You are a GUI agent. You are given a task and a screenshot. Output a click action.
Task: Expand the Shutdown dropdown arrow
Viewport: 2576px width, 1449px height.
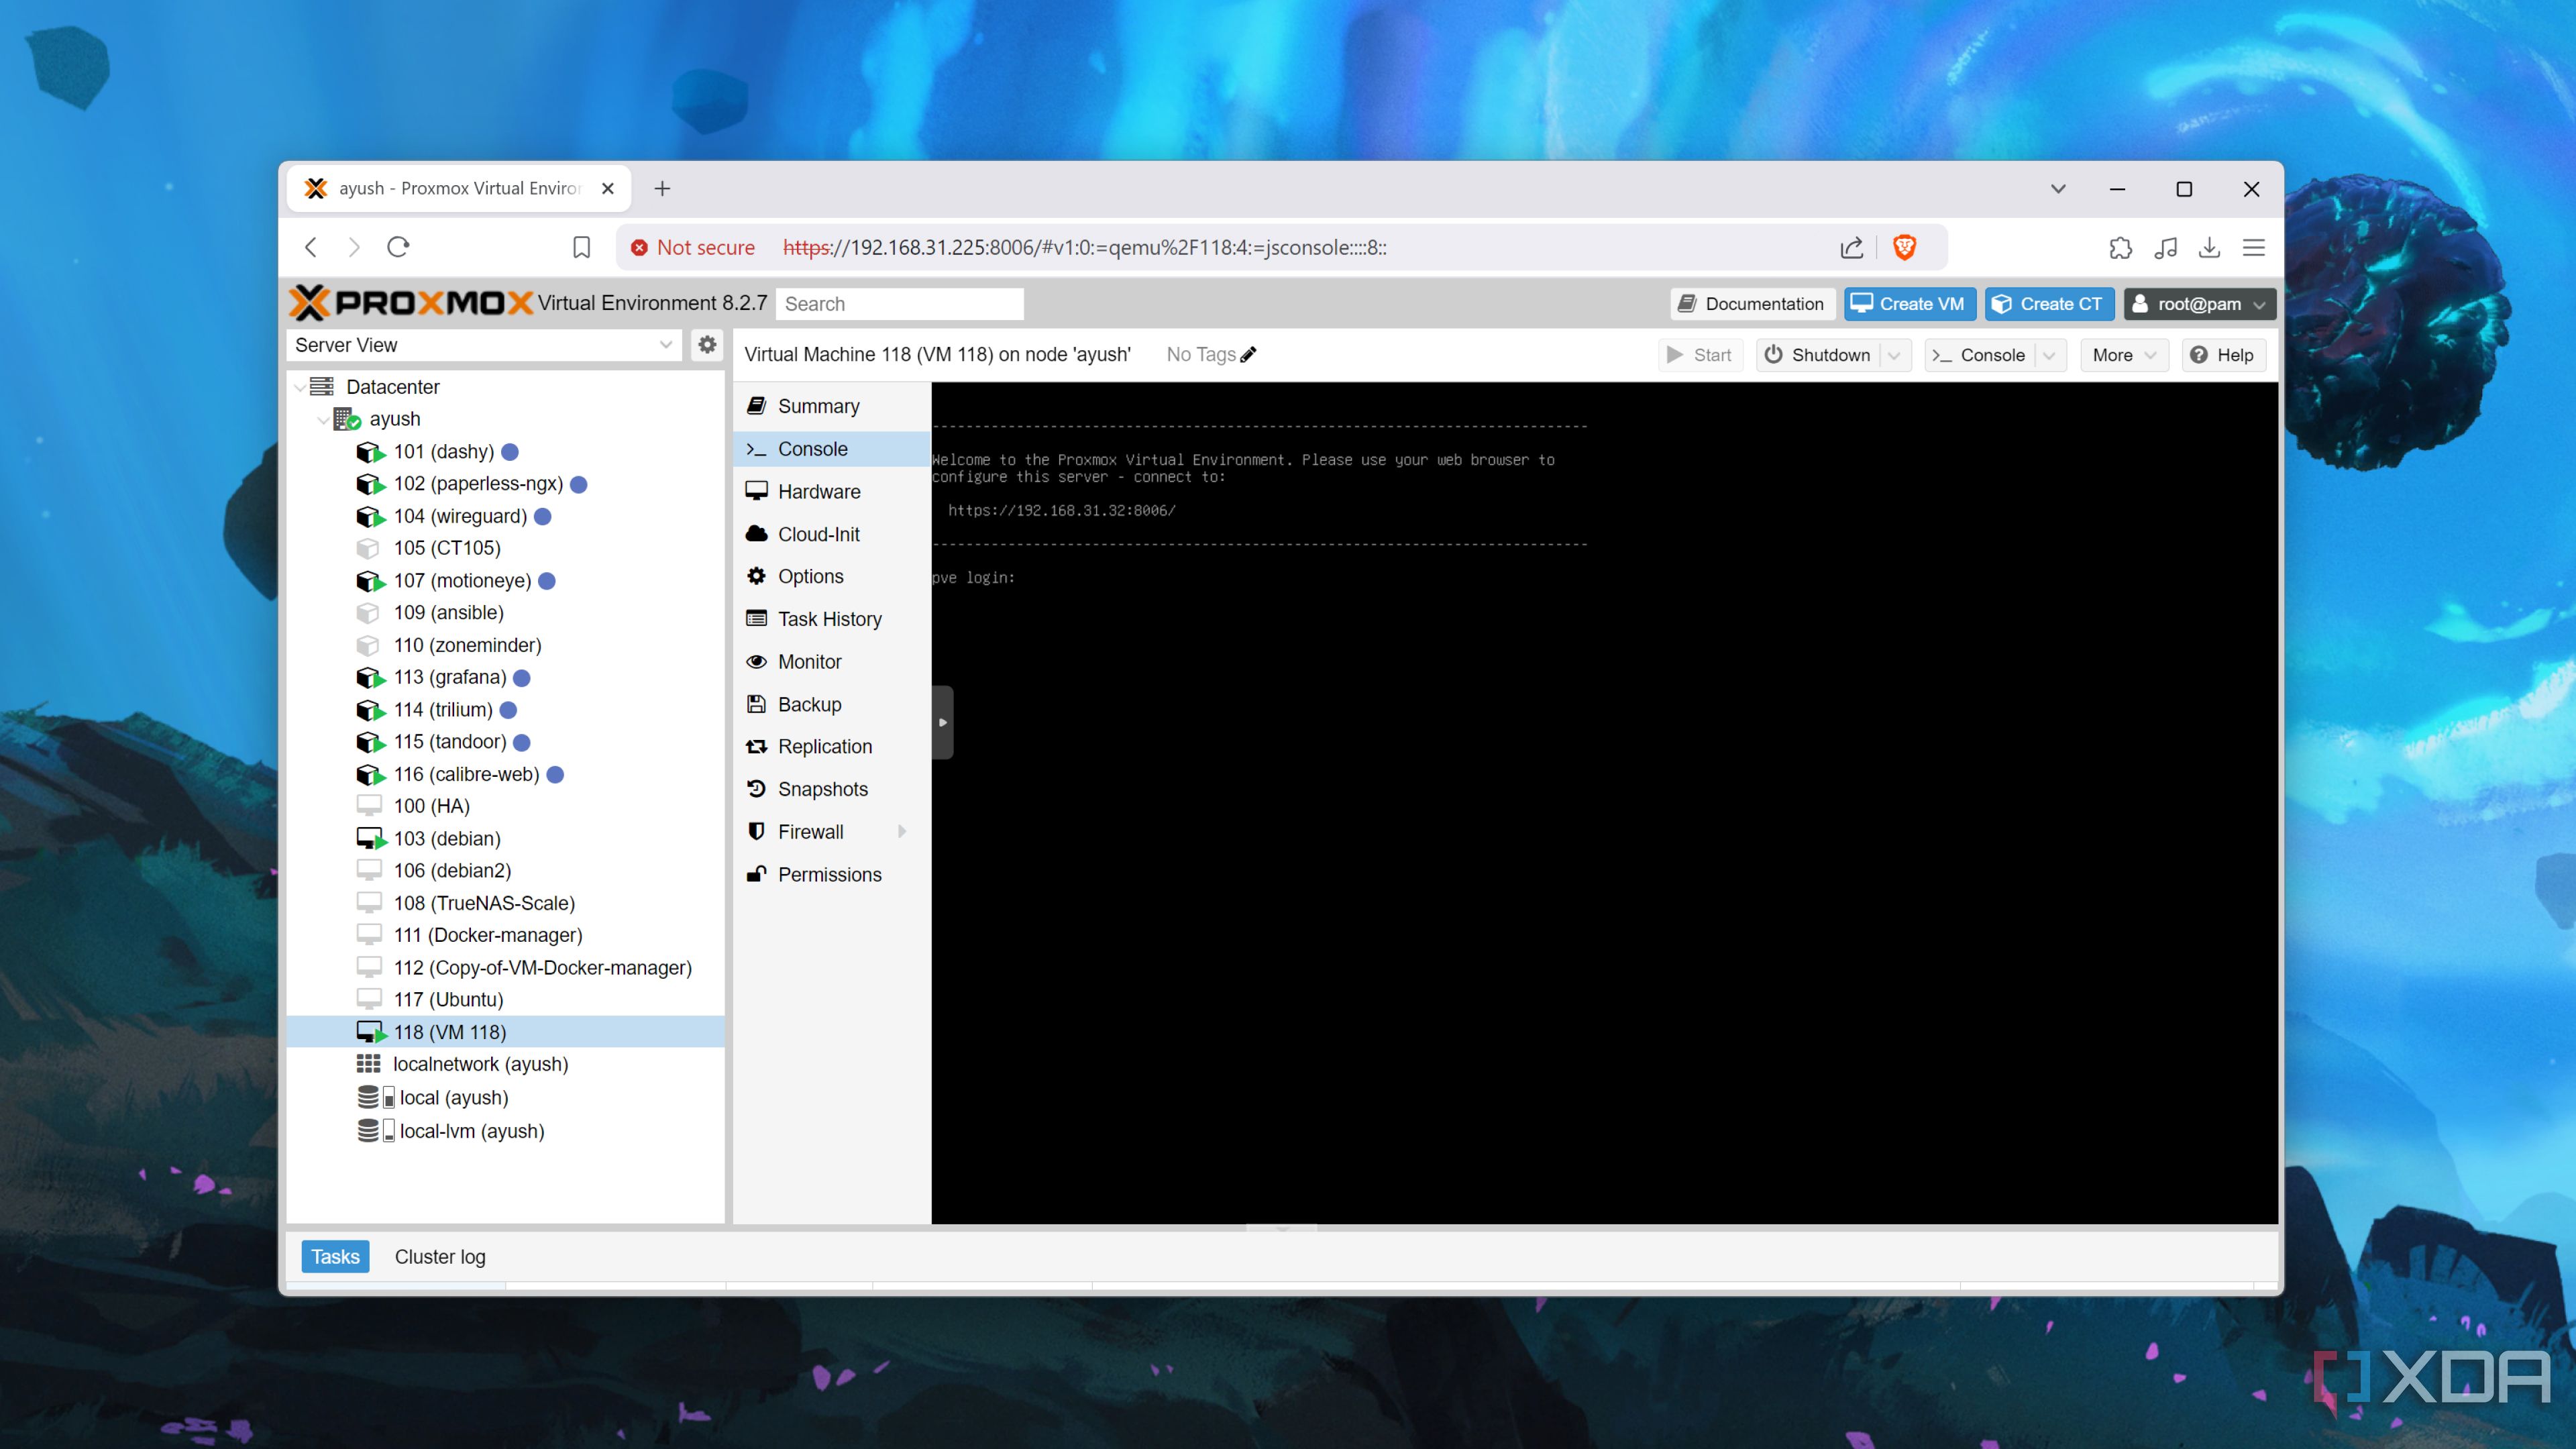tap(1894, 355)
